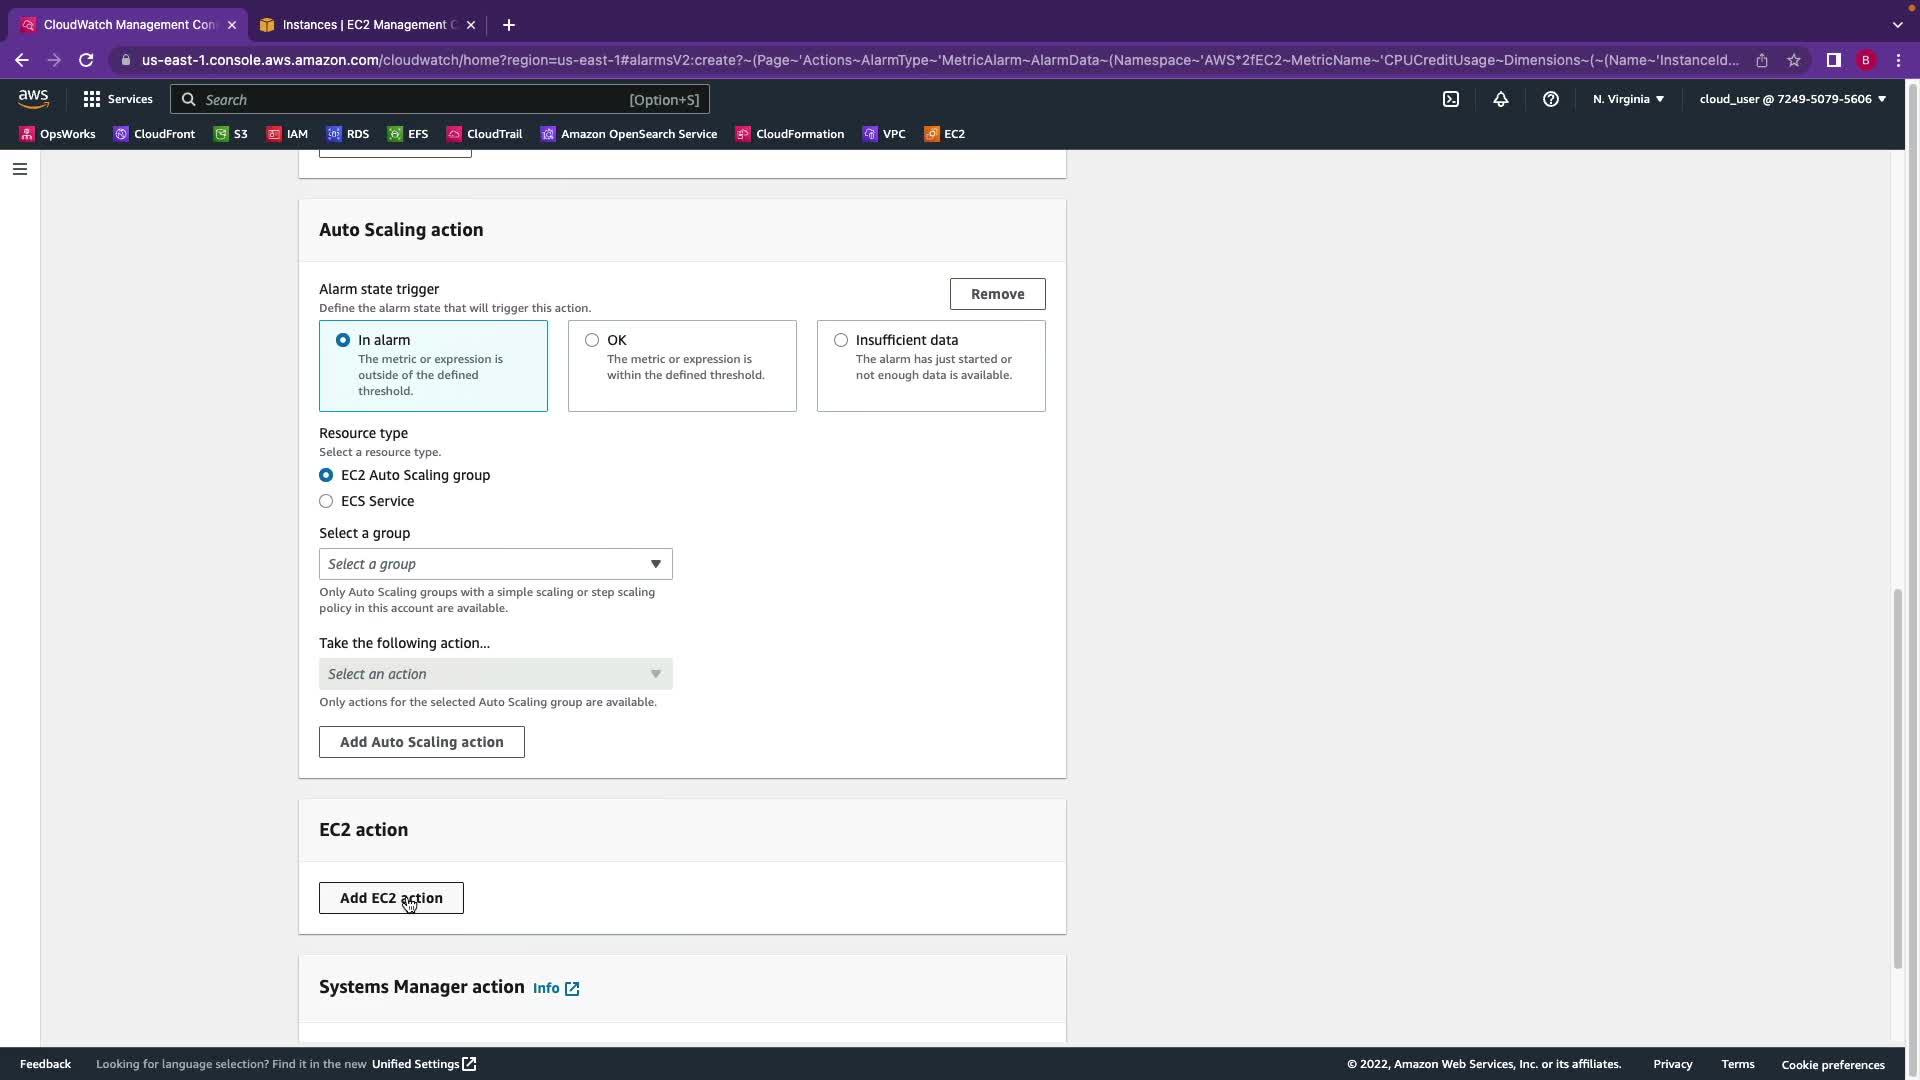1920x1080 pixels.
Task: Open the cloud_user account menu
Action: [1792, 99]
